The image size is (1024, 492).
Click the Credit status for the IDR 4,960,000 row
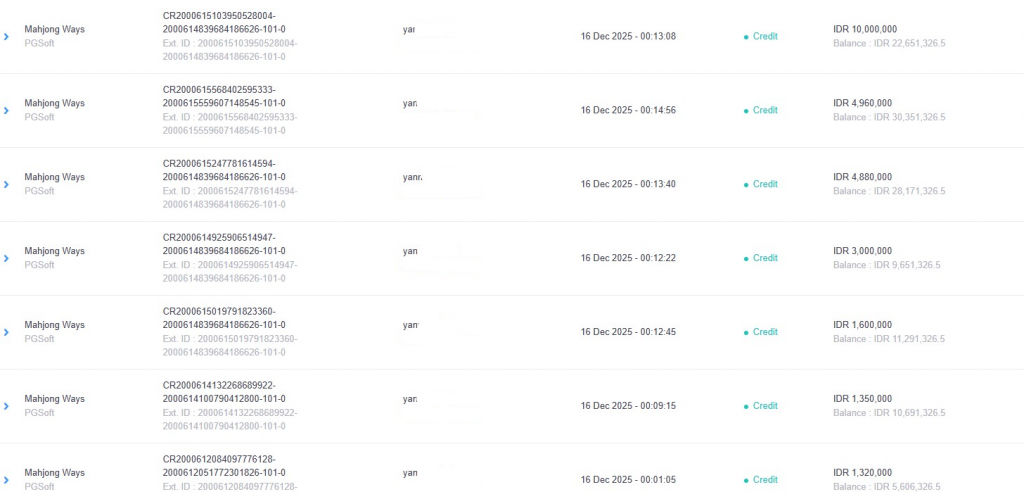click(764, 110)
